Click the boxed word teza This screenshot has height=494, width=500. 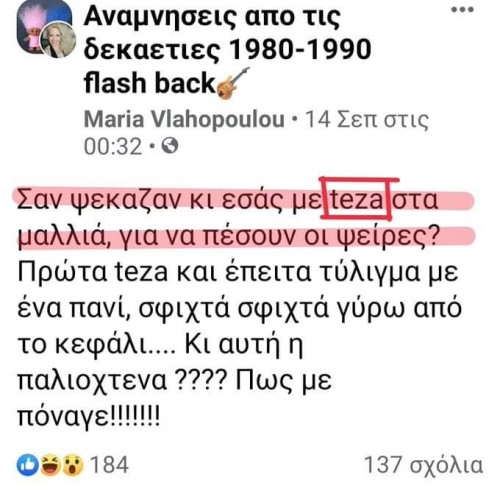(x=358, y=199)
